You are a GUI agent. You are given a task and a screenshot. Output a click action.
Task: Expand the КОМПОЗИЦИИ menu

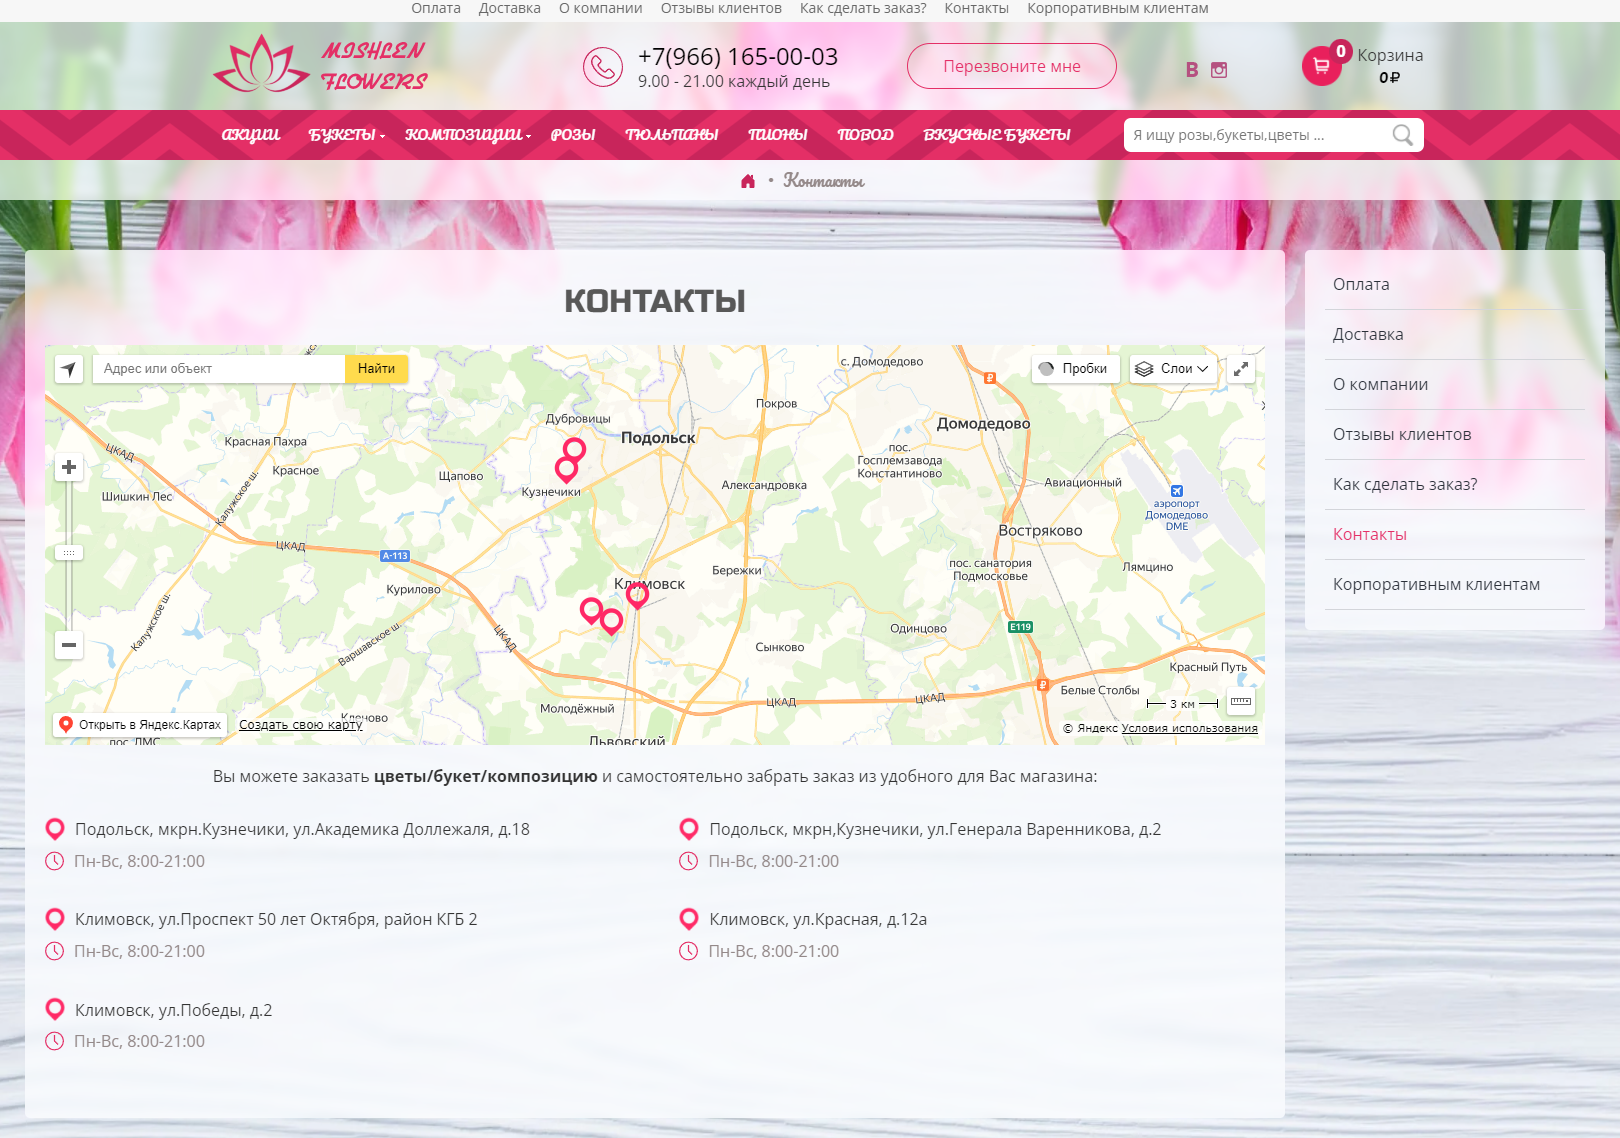[x=463, y=134]
